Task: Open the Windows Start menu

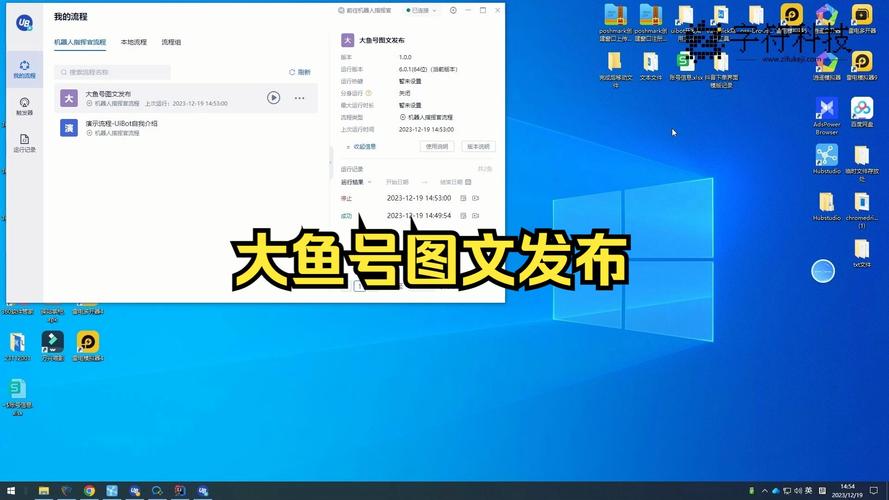Action: (x=11, y=491)
